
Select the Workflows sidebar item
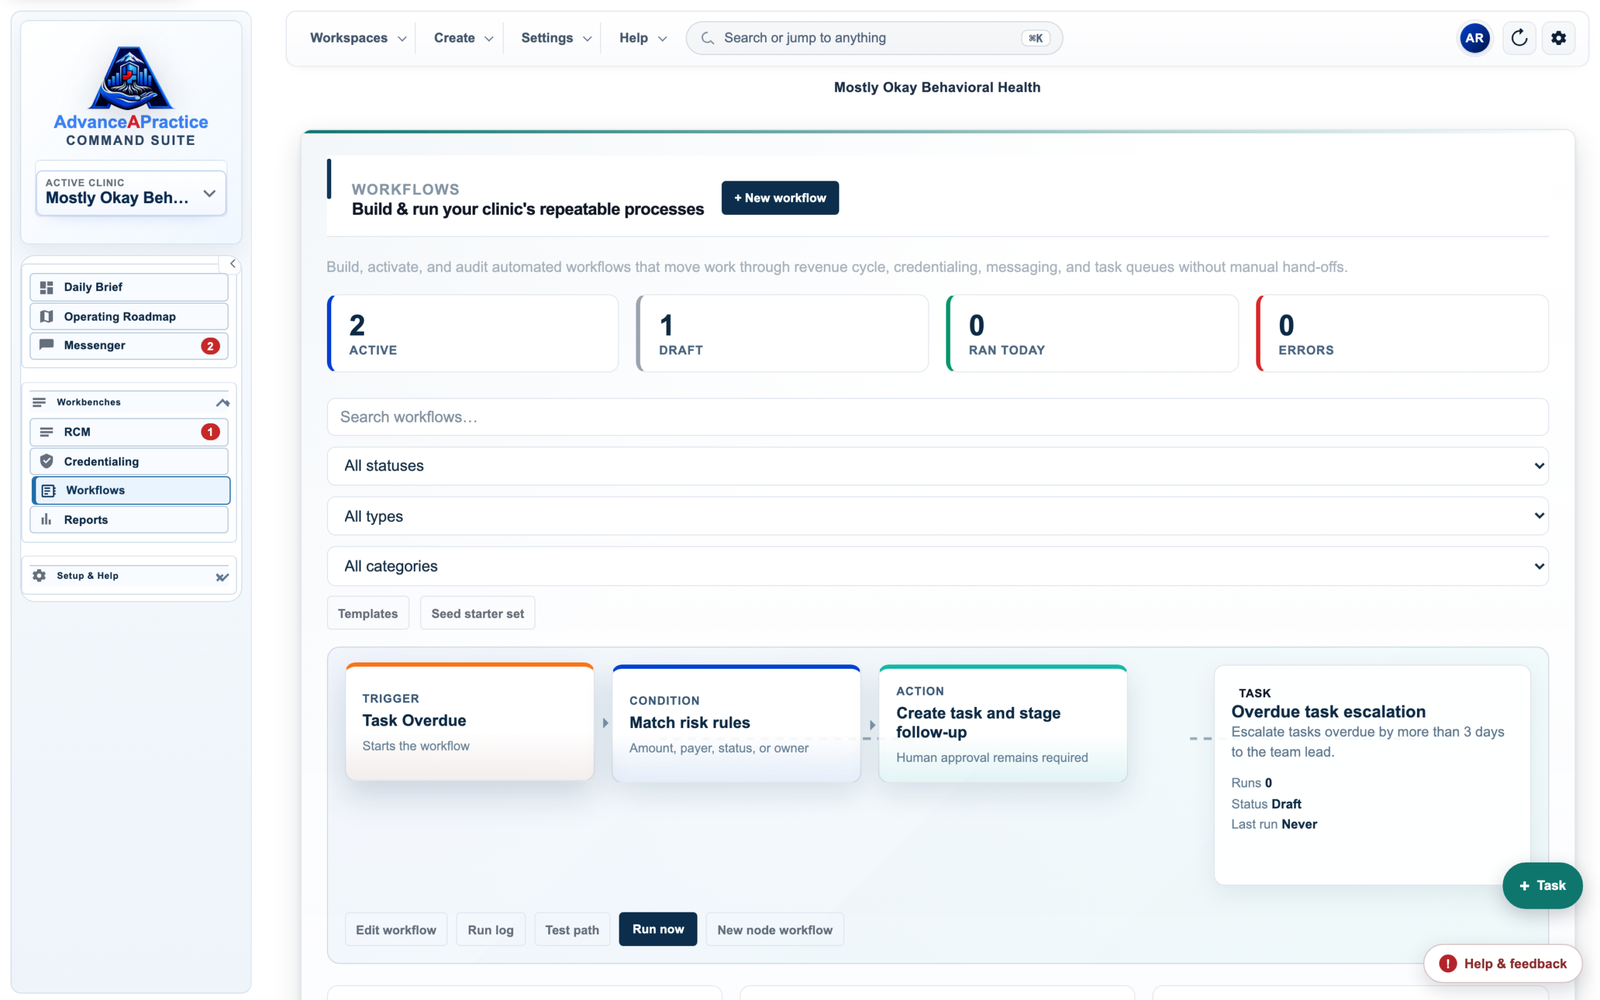131,490
